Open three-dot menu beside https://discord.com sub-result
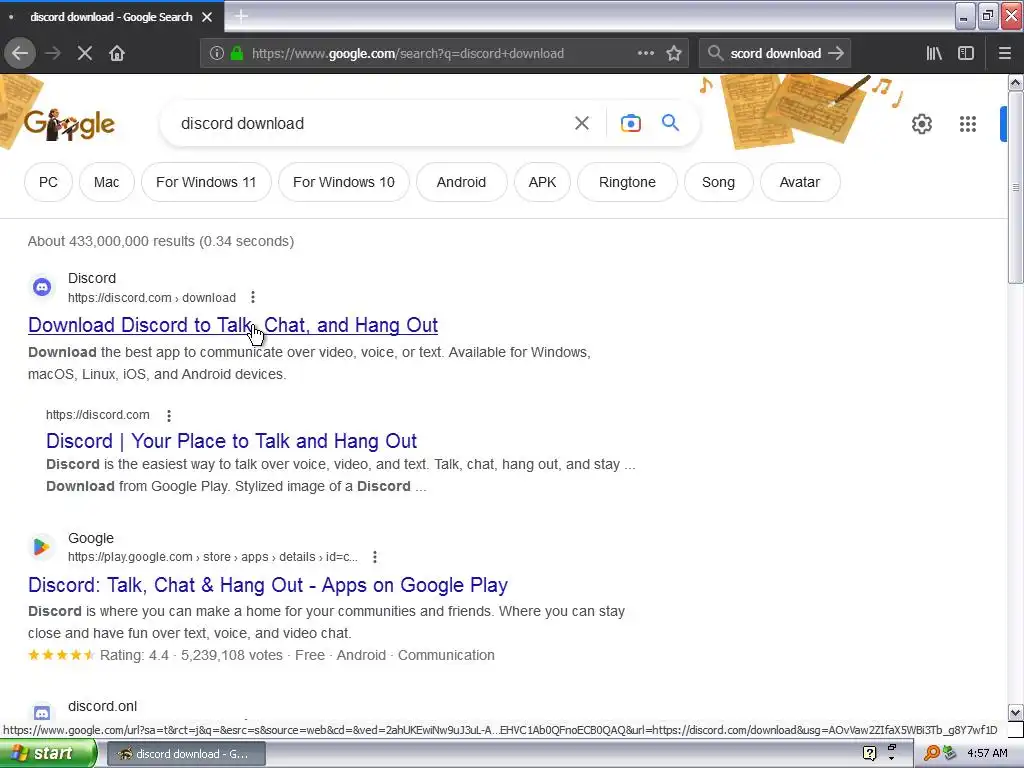1024x768 pixels. point(169,415)
